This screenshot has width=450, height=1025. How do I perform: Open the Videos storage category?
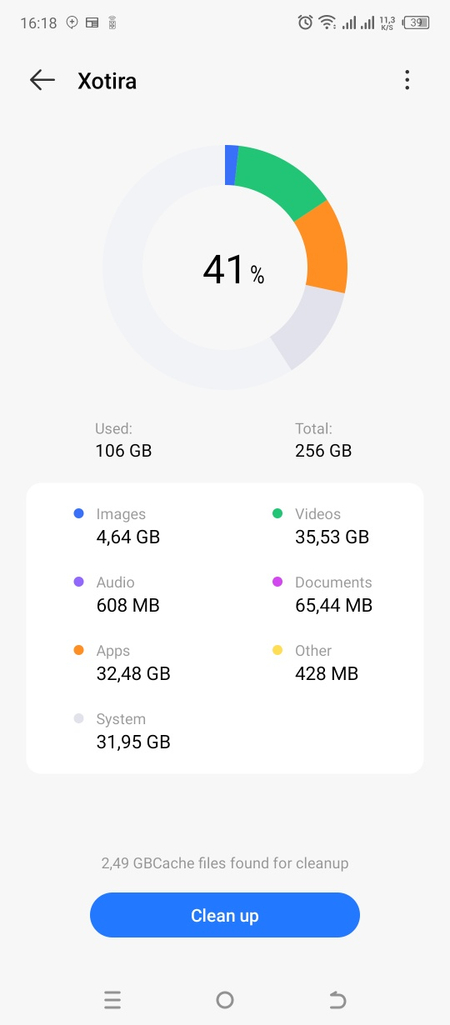tap(320, 526)
